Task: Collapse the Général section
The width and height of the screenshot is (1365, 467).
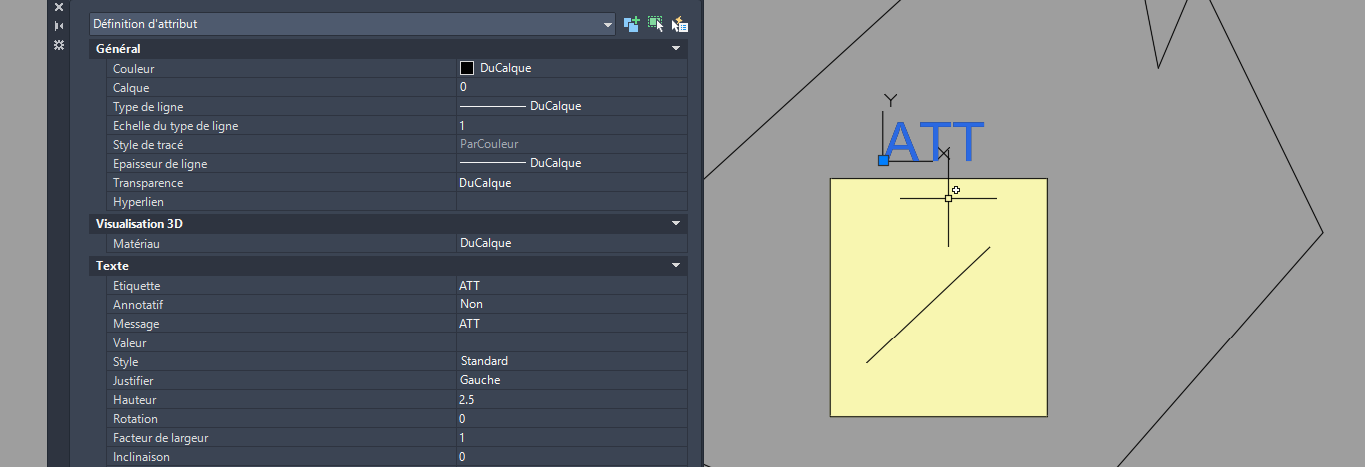Action: [676, 48]
